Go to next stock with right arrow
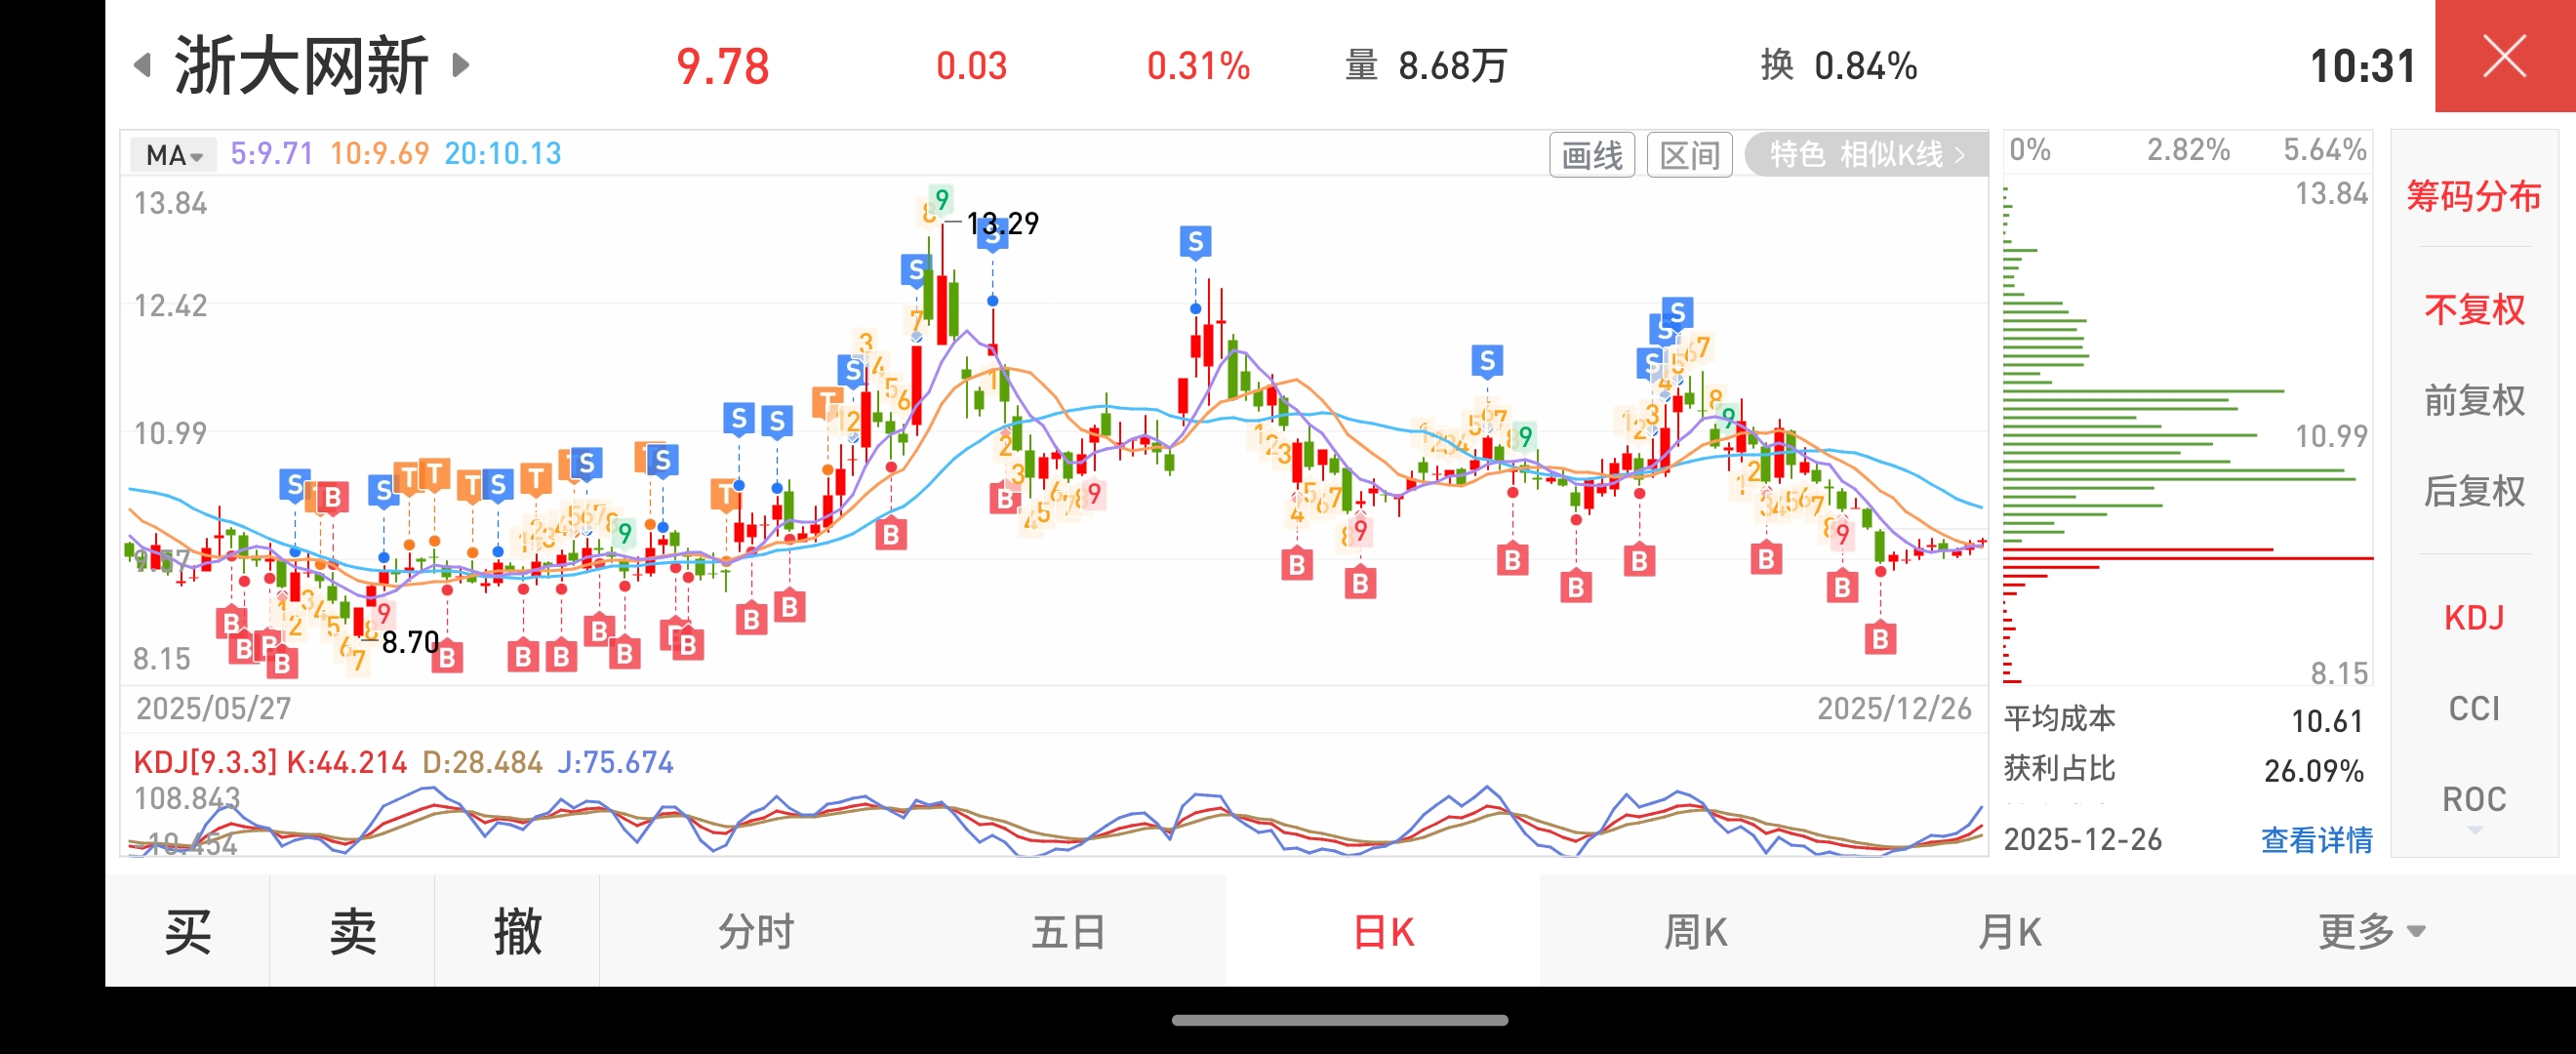 coord(460,66)
